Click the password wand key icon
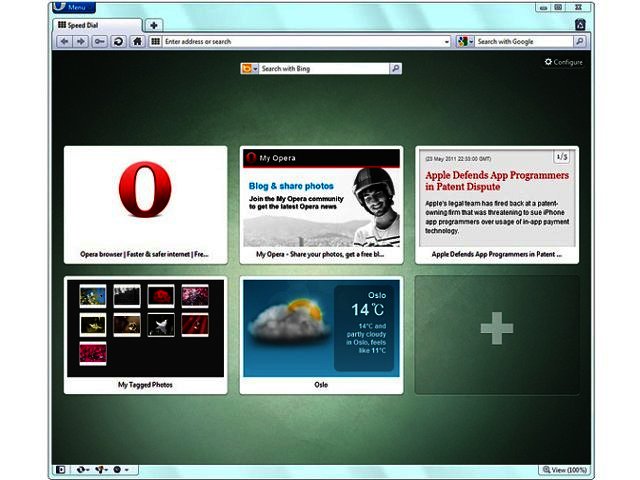 coord(100,42)
